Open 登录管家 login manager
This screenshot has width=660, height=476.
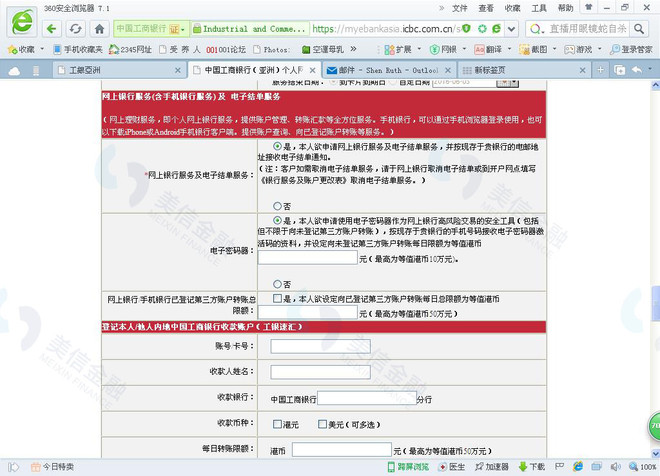(x=631, y=49)
